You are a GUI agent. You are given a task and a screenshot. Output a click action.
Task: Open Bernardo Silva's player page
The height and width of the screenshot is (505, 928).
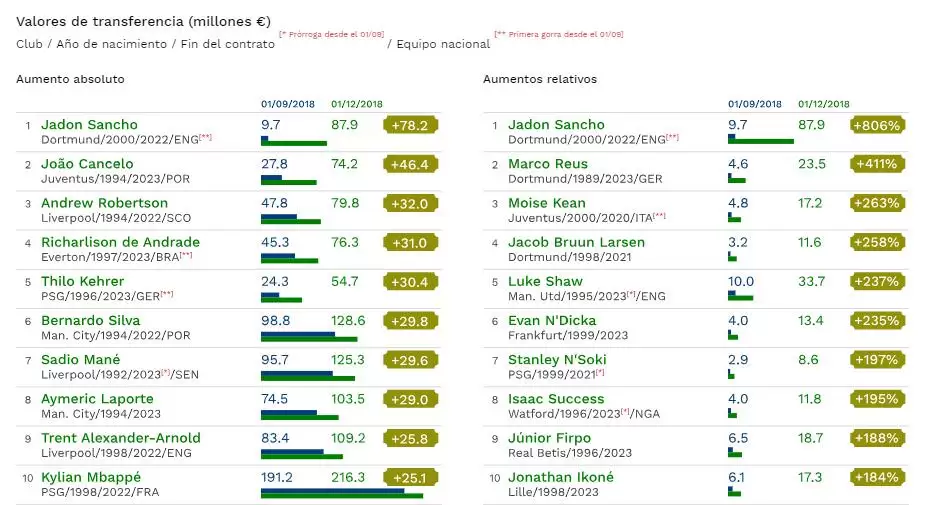[x=93, y=320]
